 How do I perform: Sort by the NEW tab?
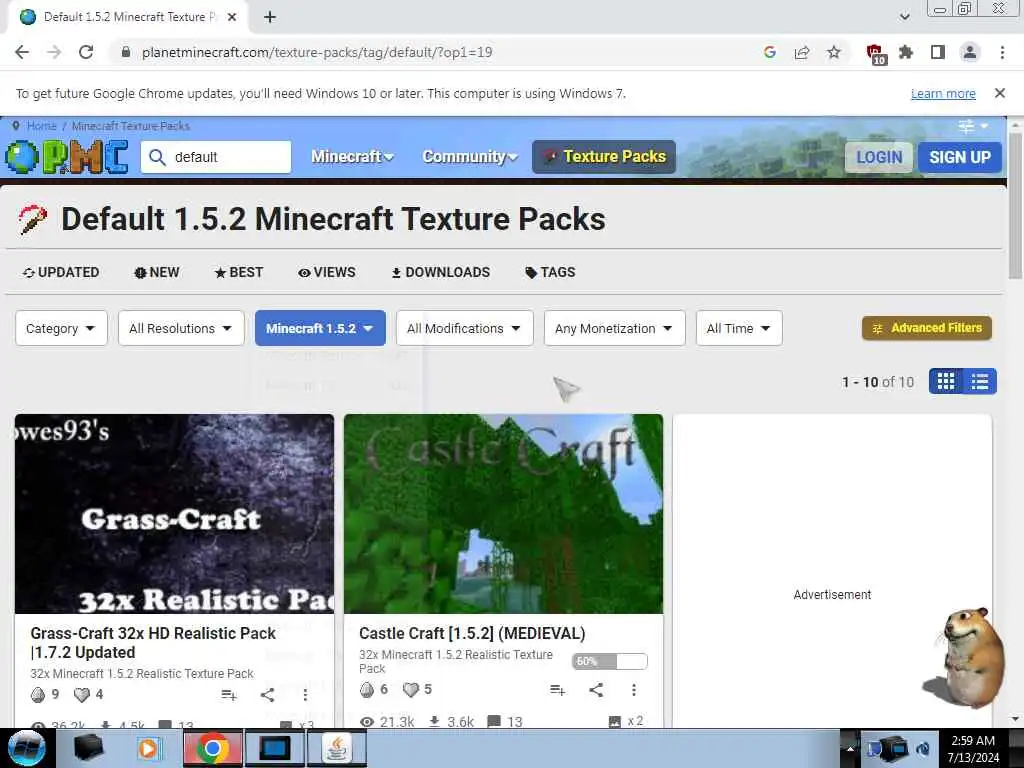tap(157, 272)
